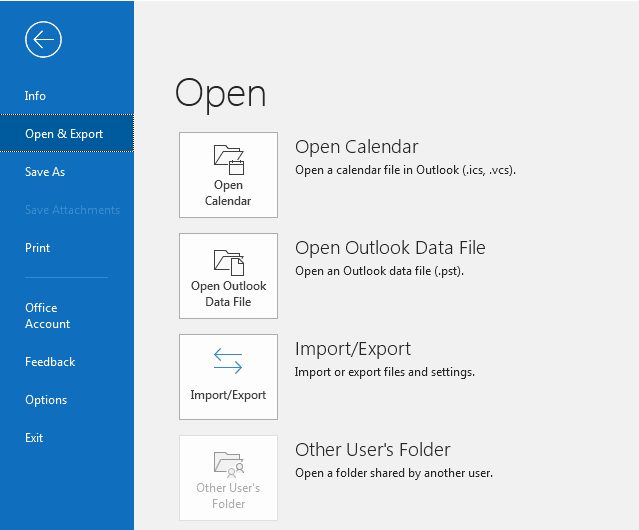Click the Open Outlook Data File tile
The width and height of the screenshot is (639, 530).
pyautogui.click(x=228, y=276)
